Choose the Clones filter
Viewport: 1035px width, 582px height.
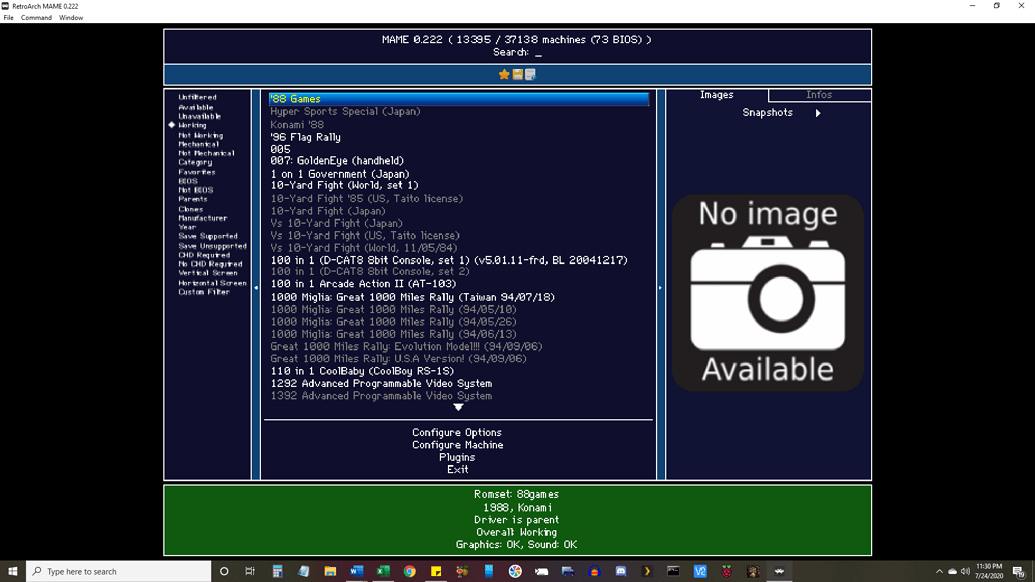[x=191, y=209]
